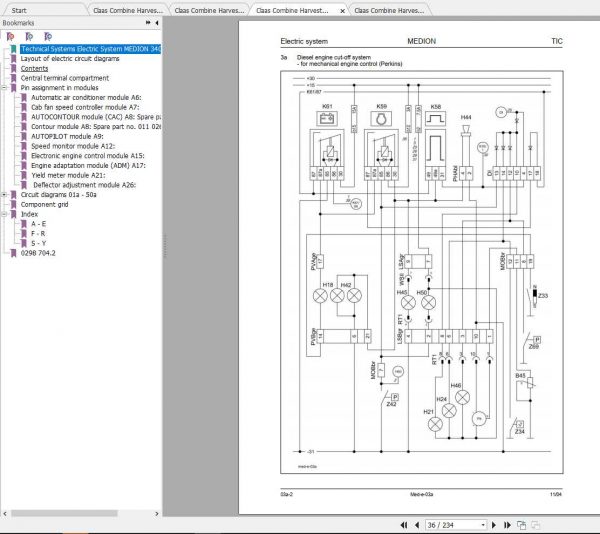Open Cab fan speed controller module A7

click(85, 107)
